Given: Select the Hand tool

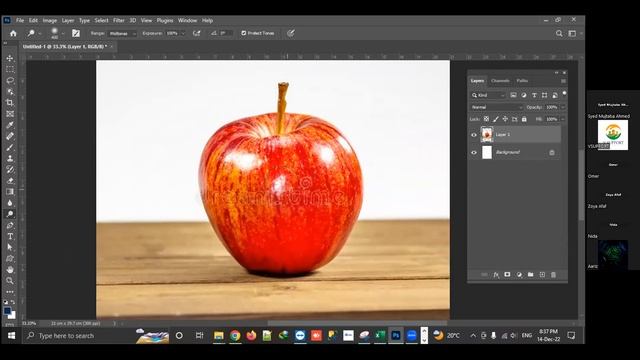Looking at the screenshot, I should pyautogui.click(x=10, y=269).
